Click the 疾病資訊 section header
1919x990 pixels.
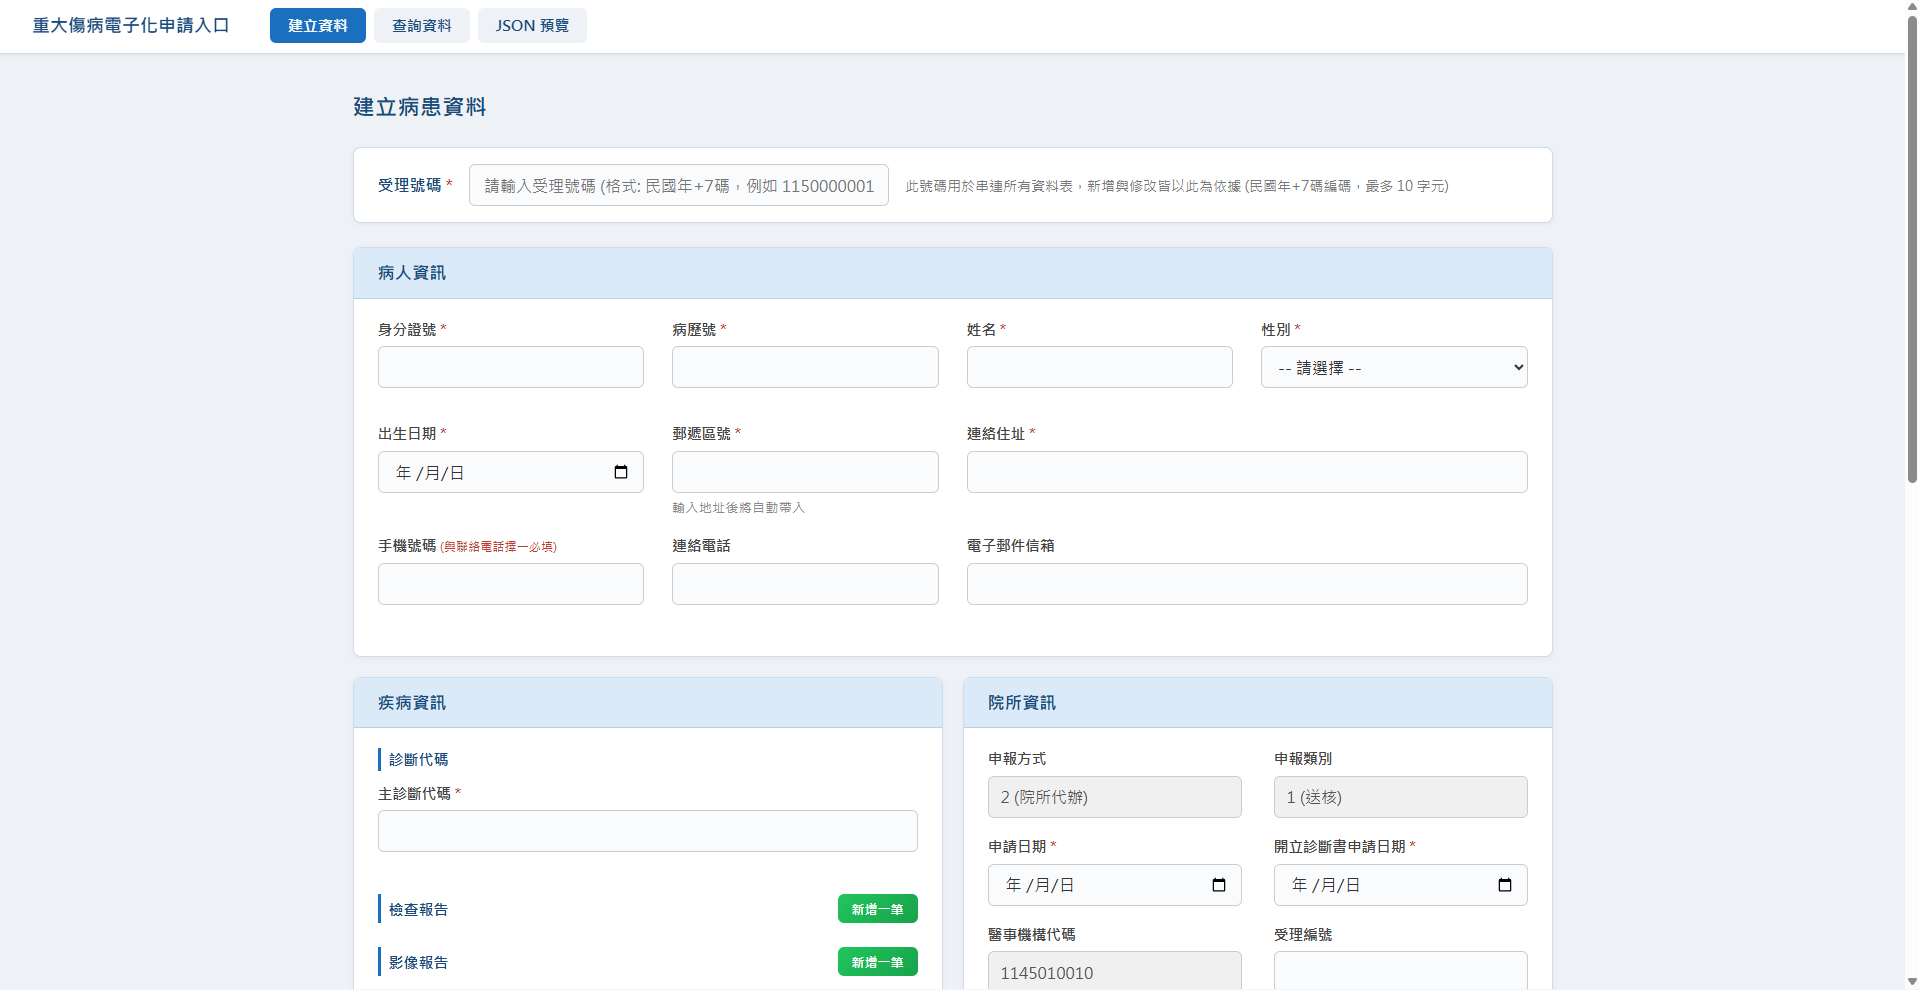648,703
